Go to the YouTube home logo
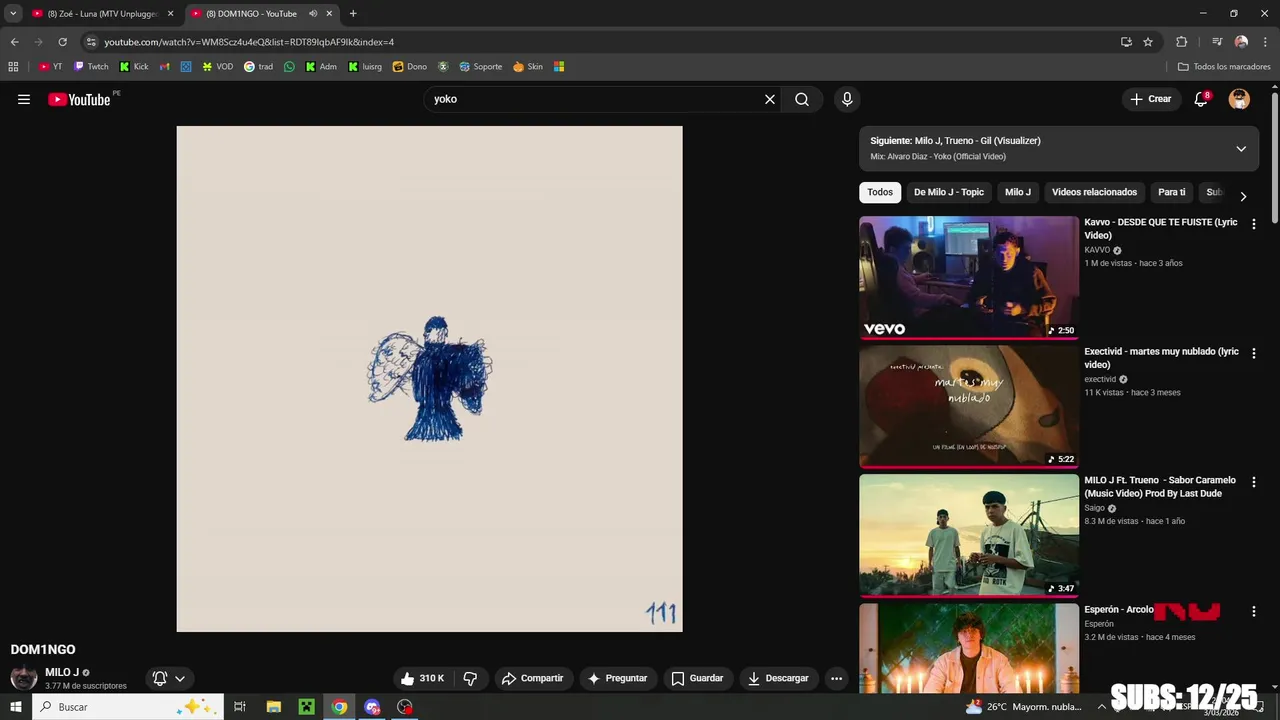This screenshot has height=720, width=1280. (x=79, y=99)
